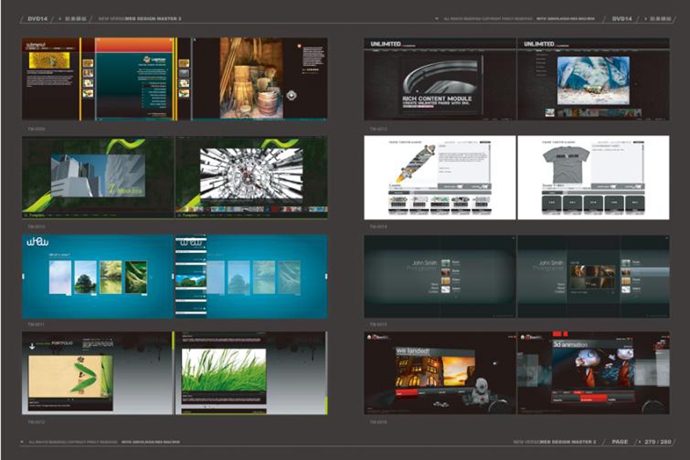Select the first small thumbnail under the graffiti photo

coord(550,113)
